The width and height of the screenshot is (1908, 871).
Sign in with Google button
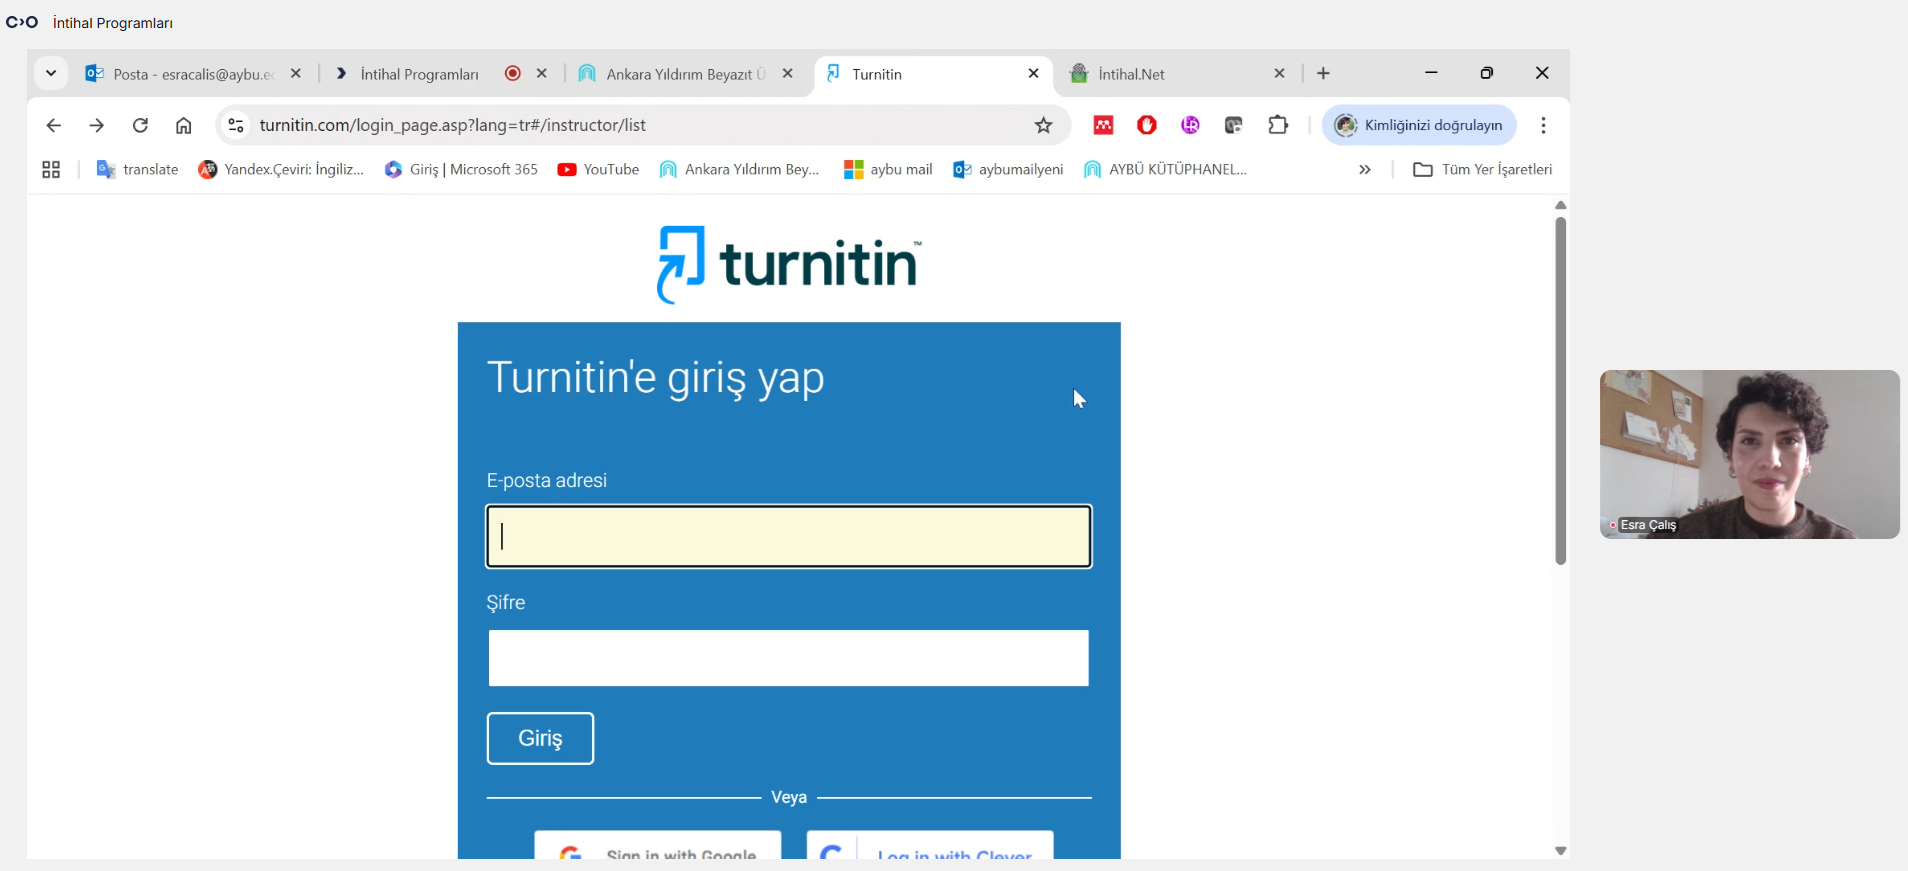658,846
